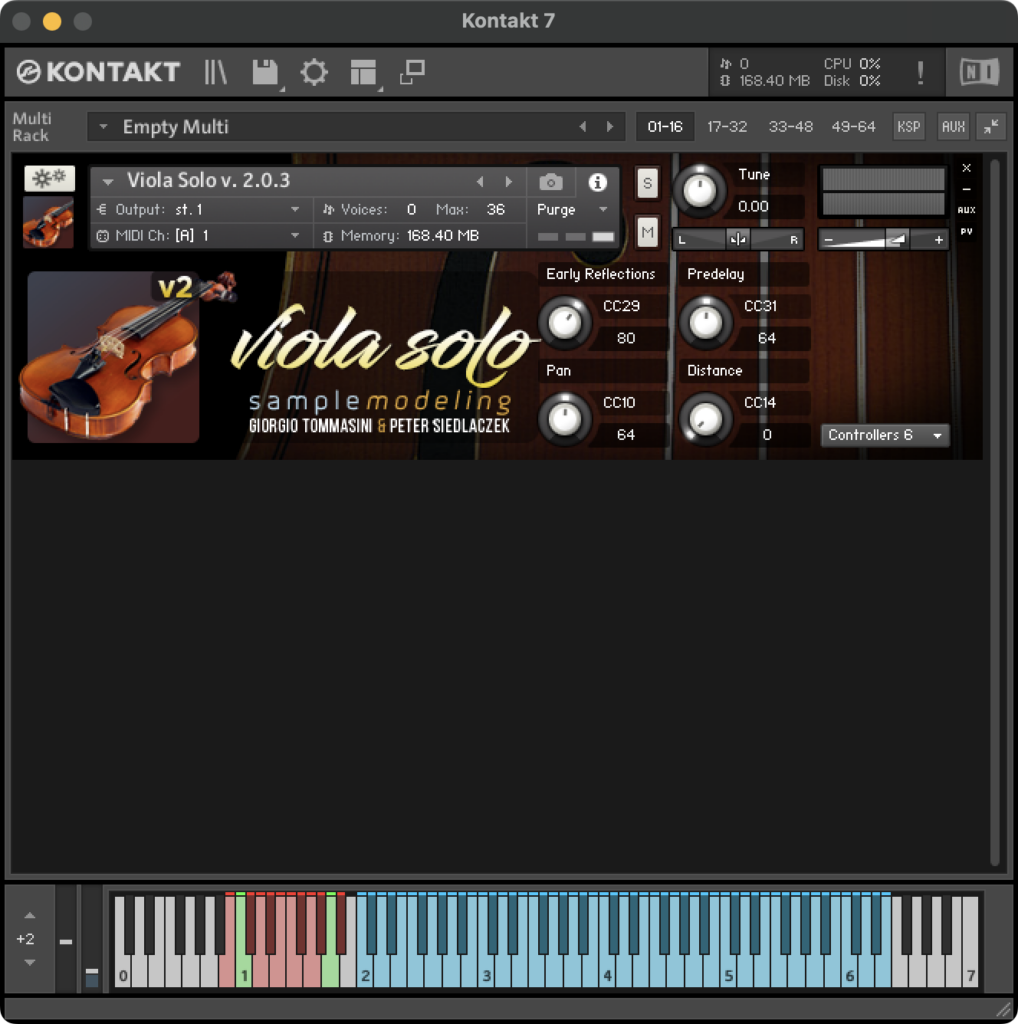
Task: Click the minimize multi rack arrows icon
Action: (991, 127)
